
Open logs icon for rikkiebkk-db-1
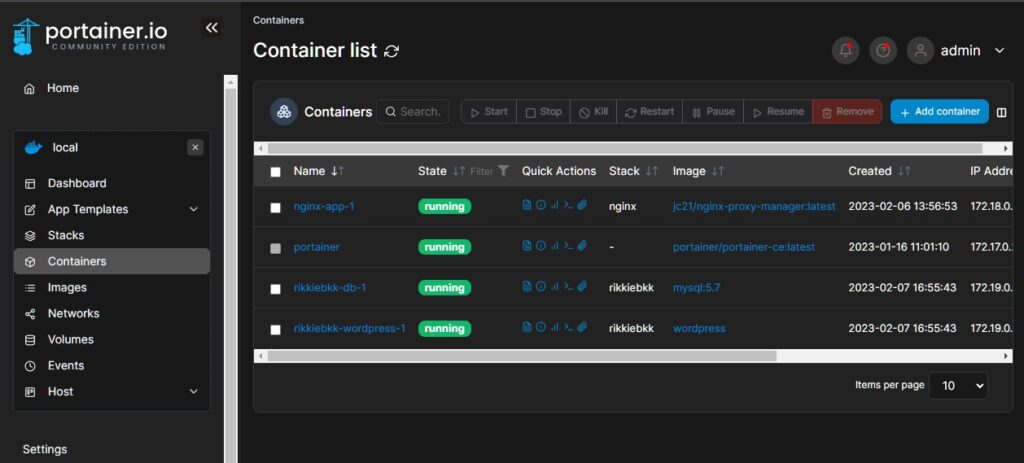(527, 286)
